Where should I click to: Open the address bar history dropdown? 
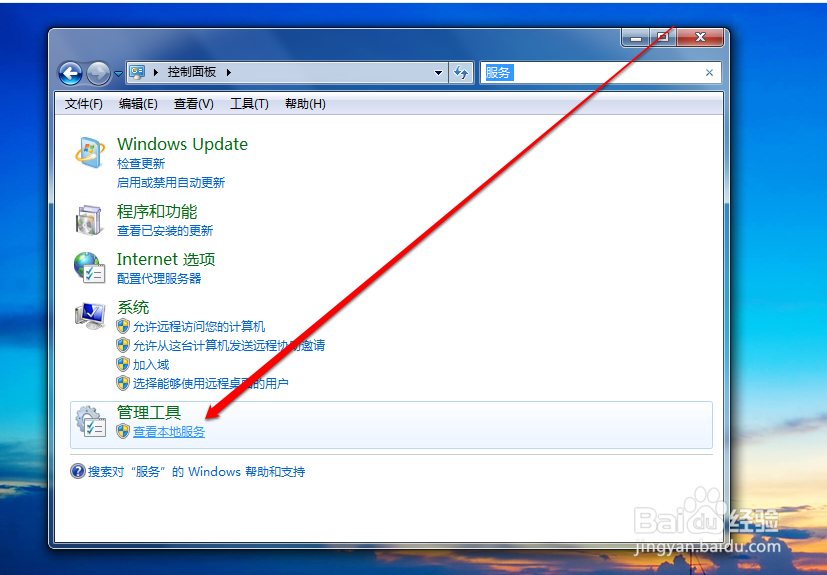pyautogui.click(x=438, y=73)
